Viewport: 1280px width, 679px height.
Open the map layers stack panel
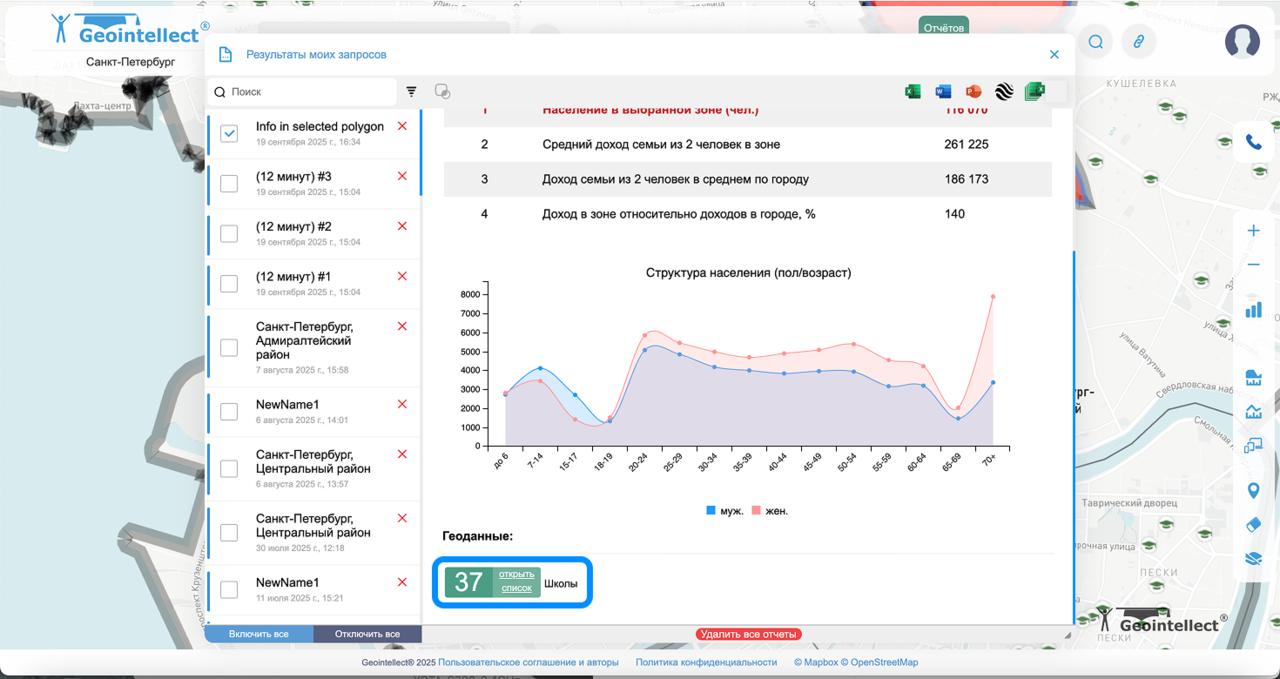(x=1253, y=559)
